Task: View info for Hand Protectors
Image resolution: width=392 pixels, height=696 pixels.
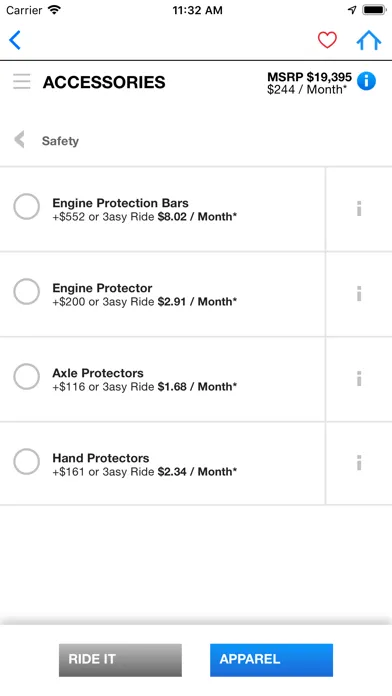Action: click(x=359, y=463)
